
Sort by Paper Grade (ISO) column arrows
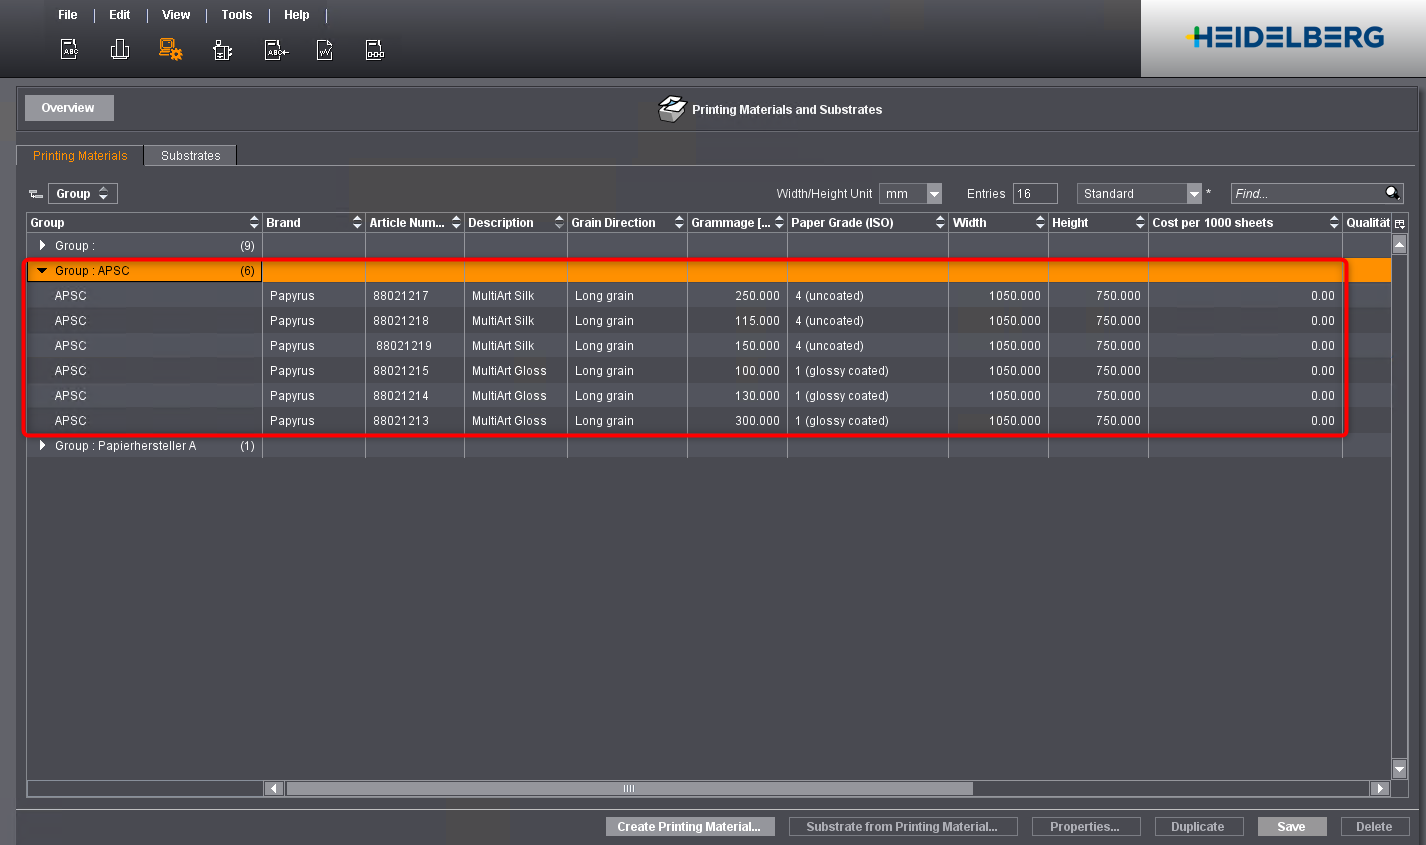pyautogui.click(x=940, y=222)
